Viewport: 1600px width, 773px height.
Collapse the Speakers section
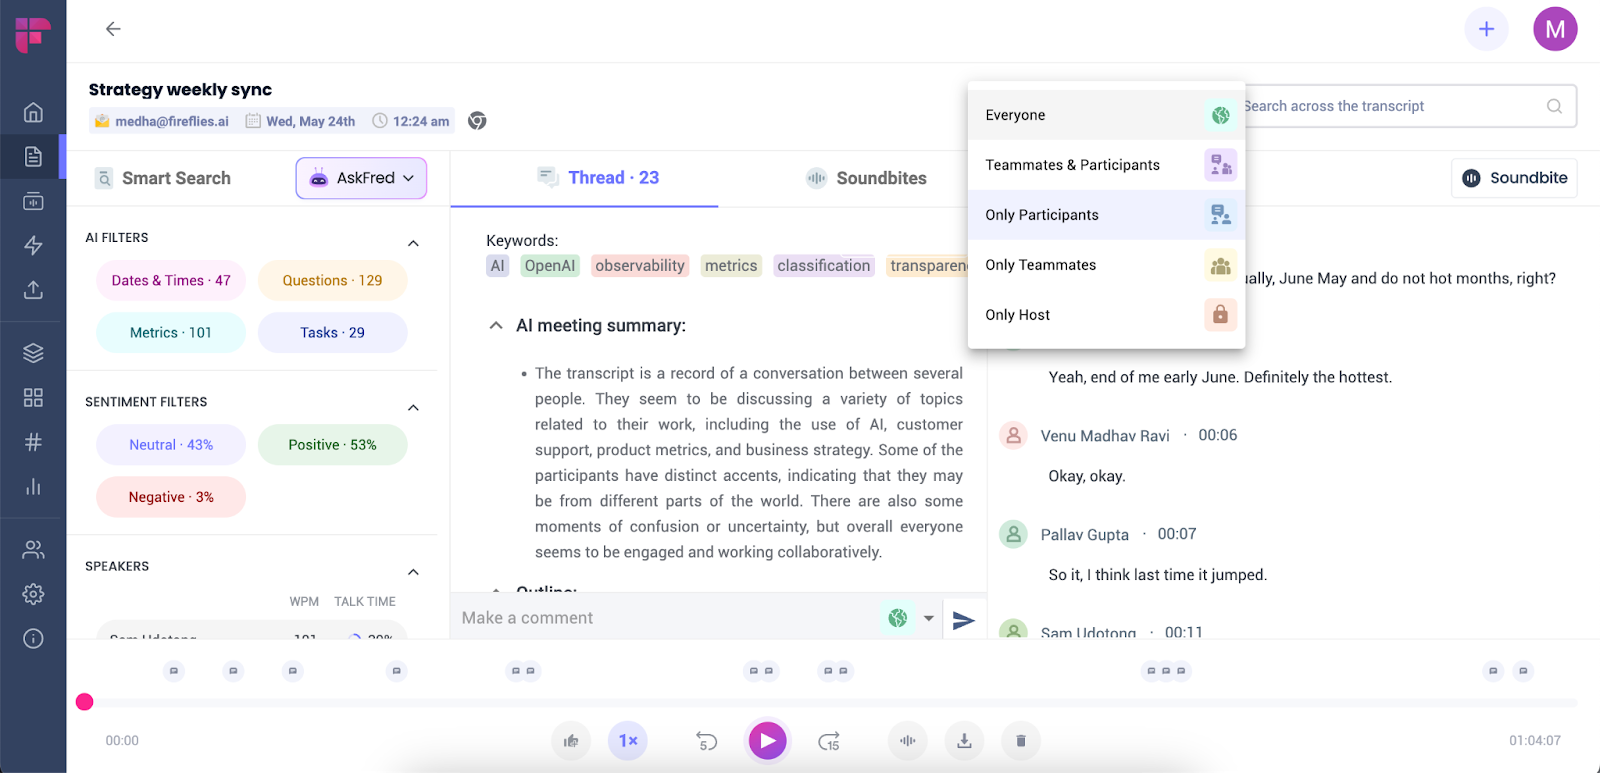tap(413, 572)
